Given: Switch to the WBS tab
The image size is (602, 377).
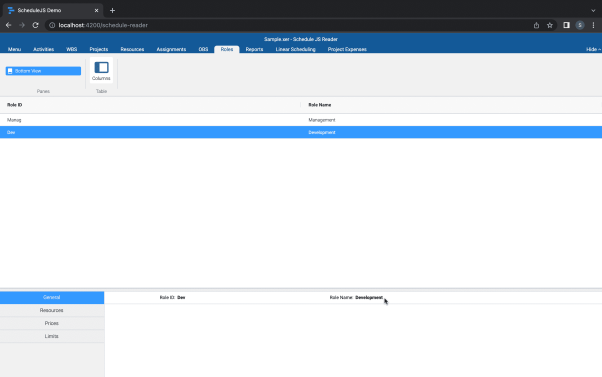Looking at the screenshot, I should pos(71,49).
